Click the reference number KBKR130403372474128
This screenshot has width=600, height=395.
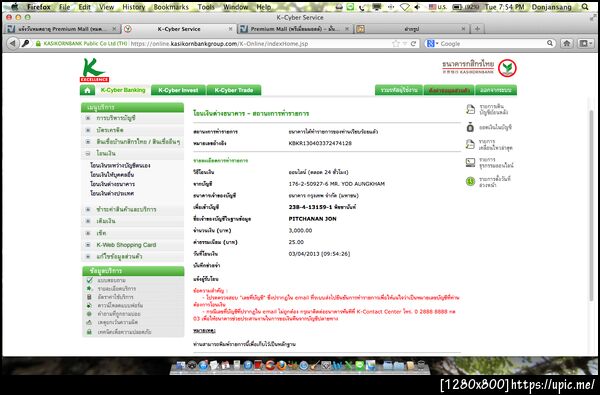coord(320,143)
